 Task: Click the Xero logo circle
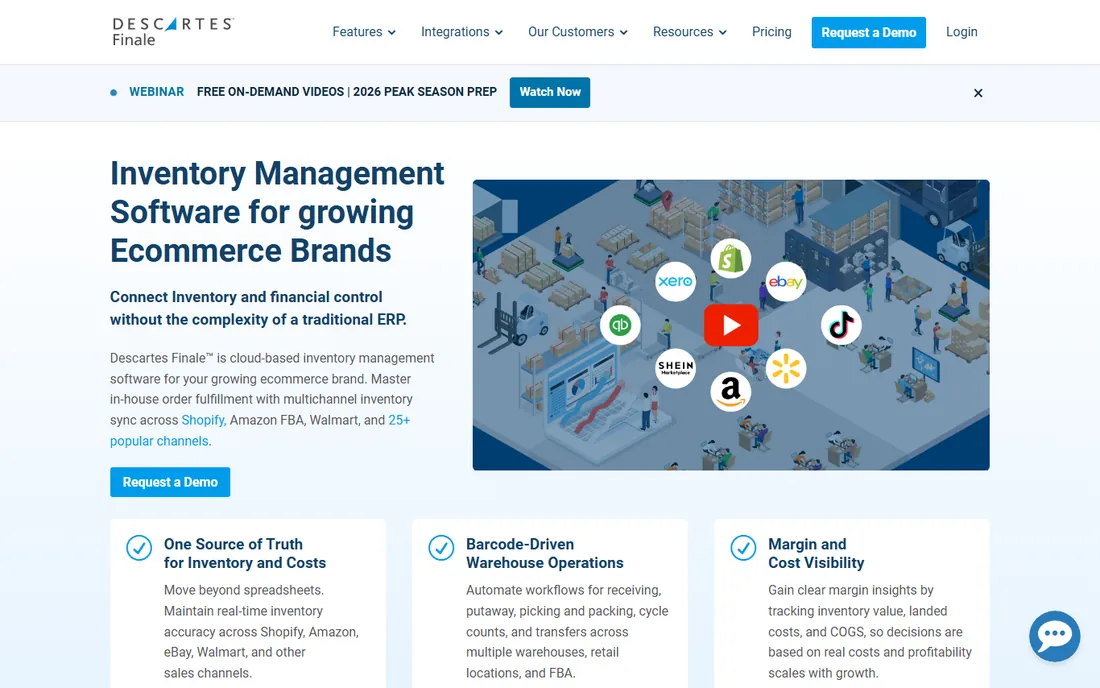(x=675, y=281)
